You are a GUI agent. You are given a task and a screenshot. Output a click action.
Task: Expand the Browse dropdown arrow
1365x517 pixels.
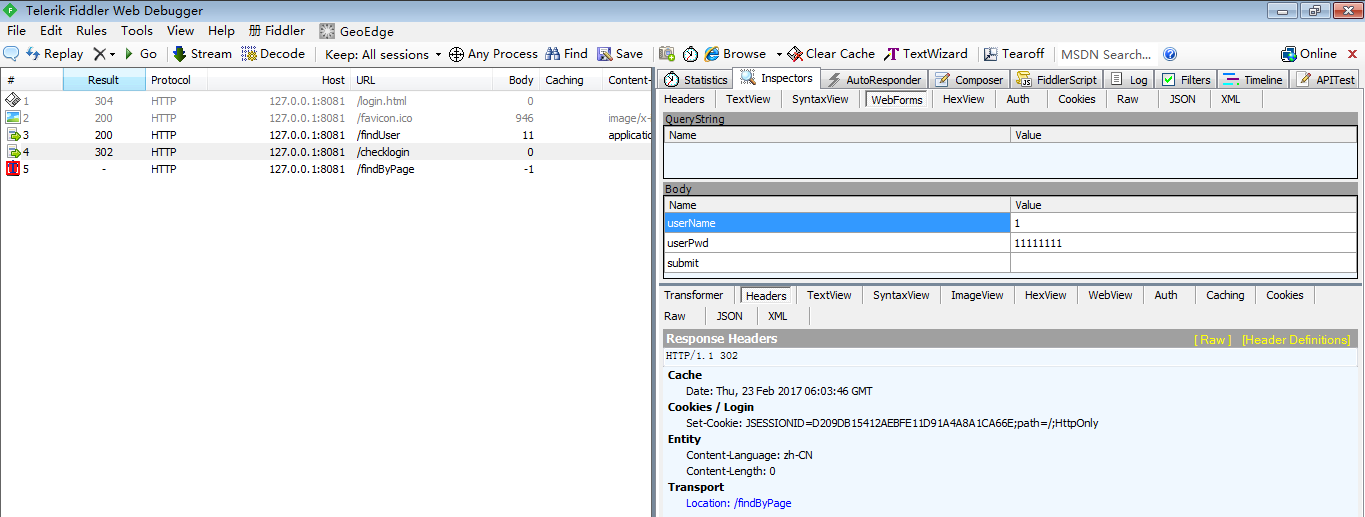pos(775,55)
